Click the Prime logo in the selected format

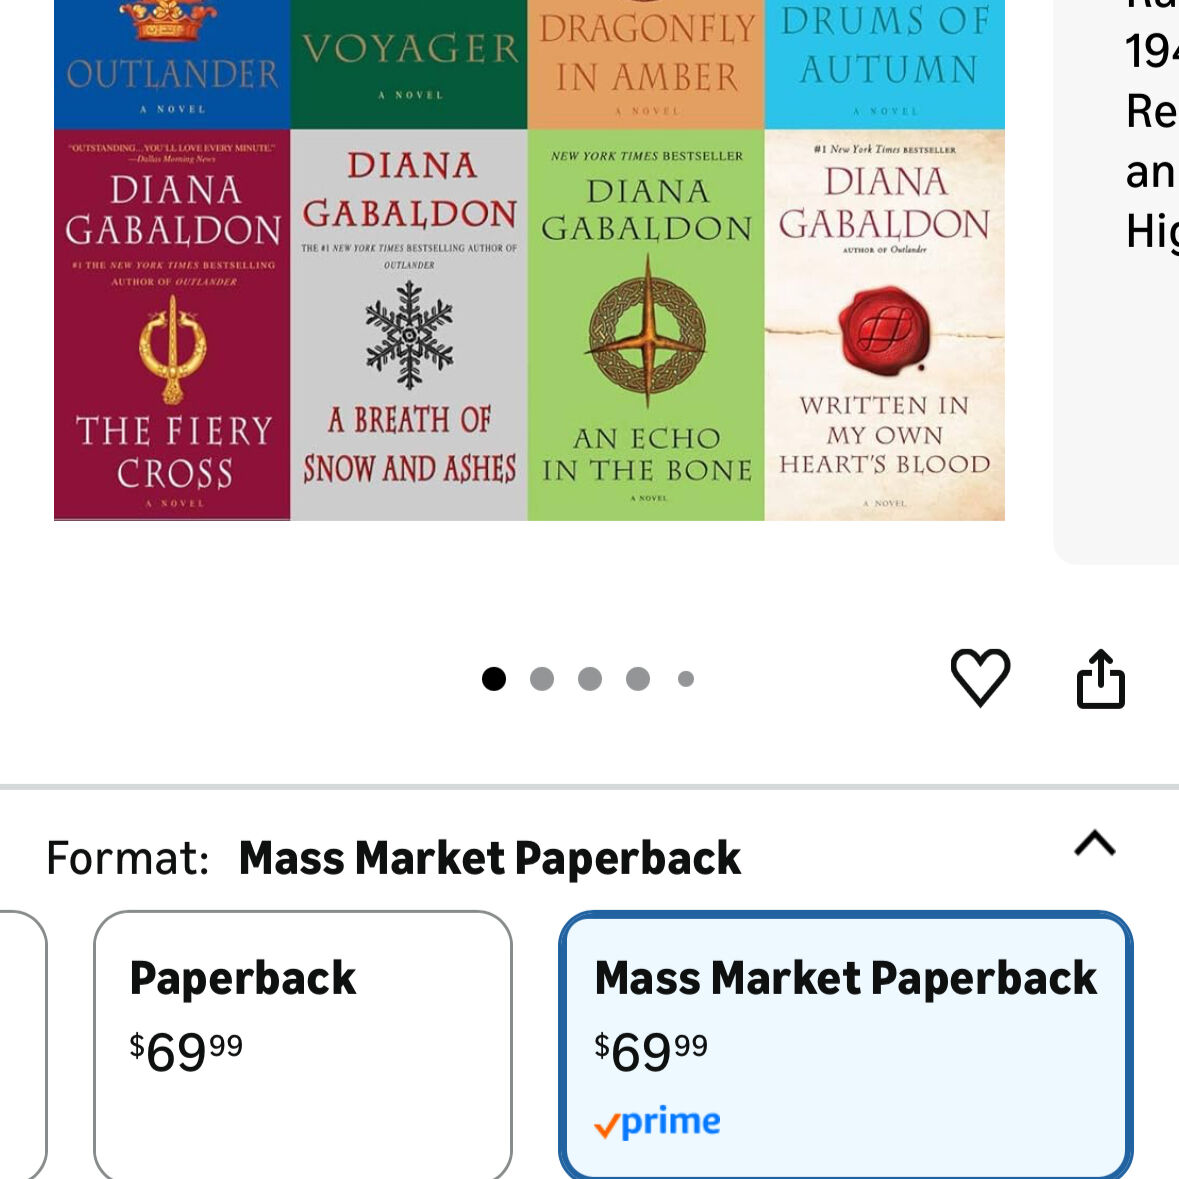tap(657, 1123)
